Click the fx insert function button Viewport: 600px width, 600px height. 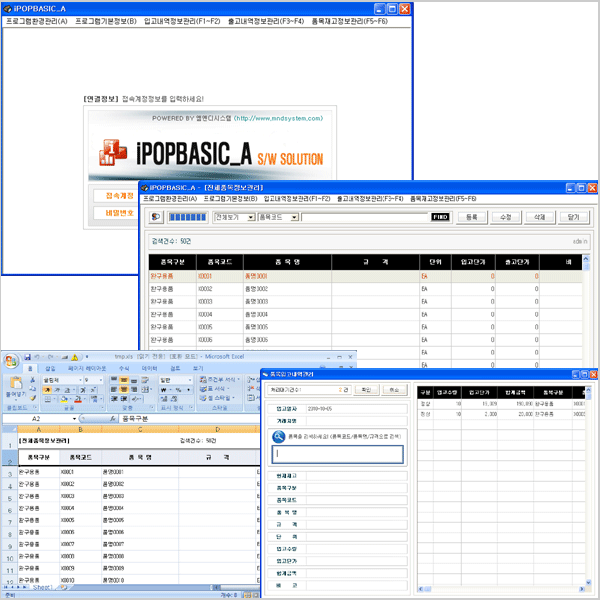[113, 419]
